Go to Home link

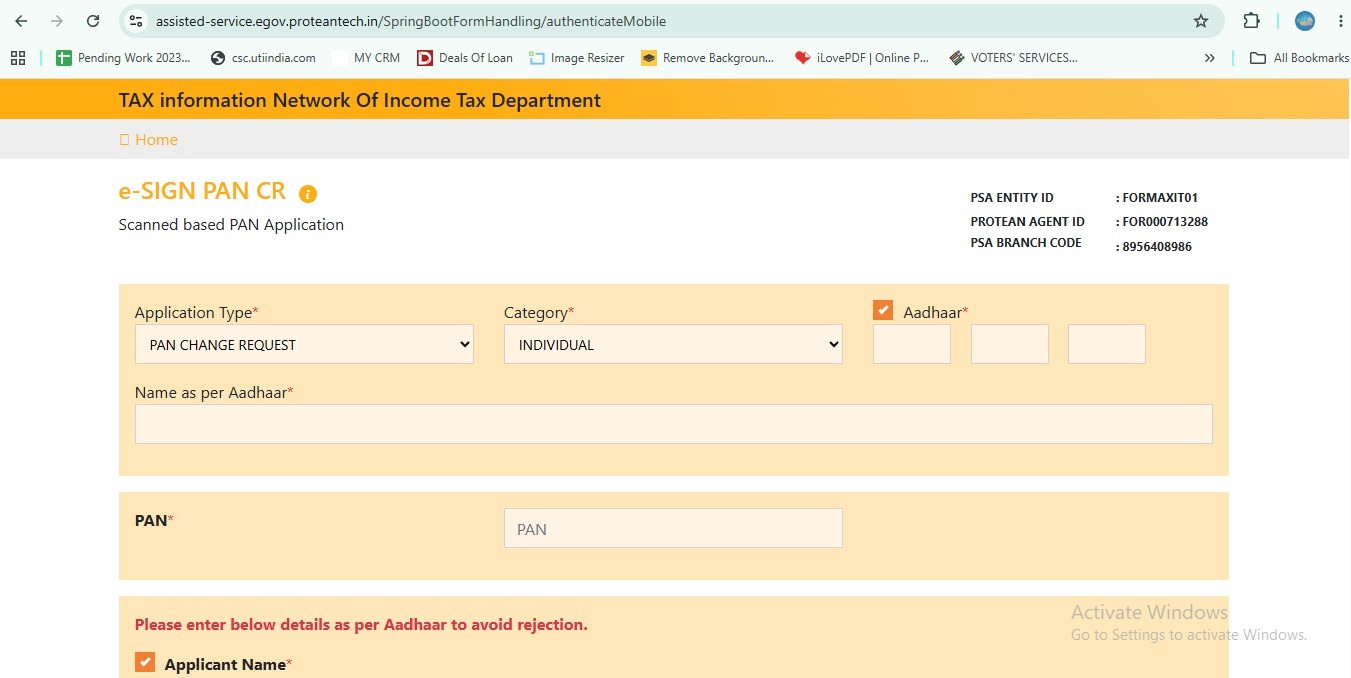click(x=148, y=140)
